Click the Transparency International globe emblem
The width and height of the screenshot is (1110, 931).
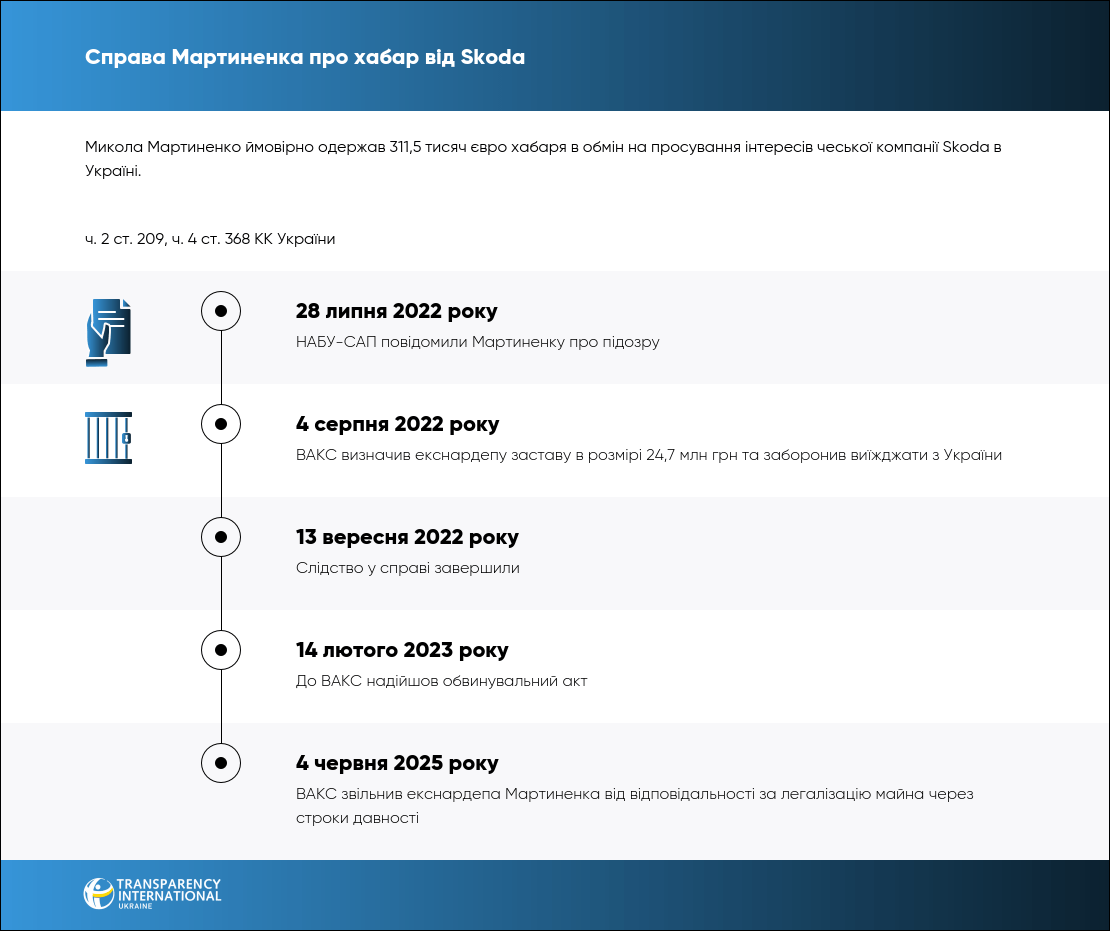point(99,893)
